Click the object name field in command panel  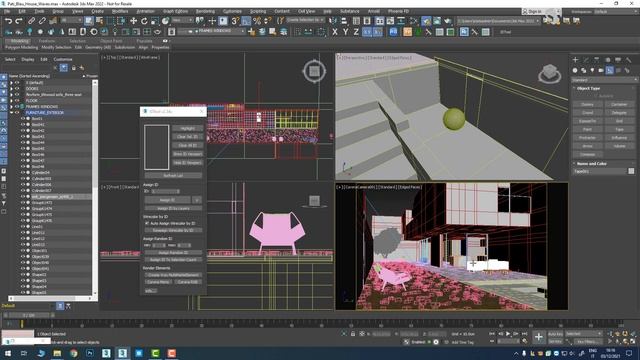pyautogui.click(x=599, y=171)
